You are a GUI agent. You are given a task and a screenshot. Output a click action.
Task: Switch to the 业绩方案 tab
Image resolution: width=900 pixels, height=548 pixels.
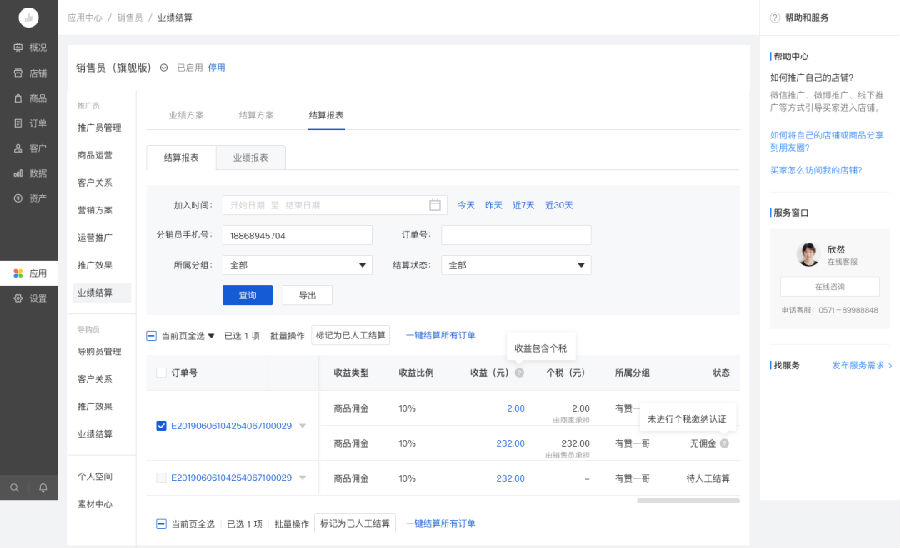click(x=186, y=115)
